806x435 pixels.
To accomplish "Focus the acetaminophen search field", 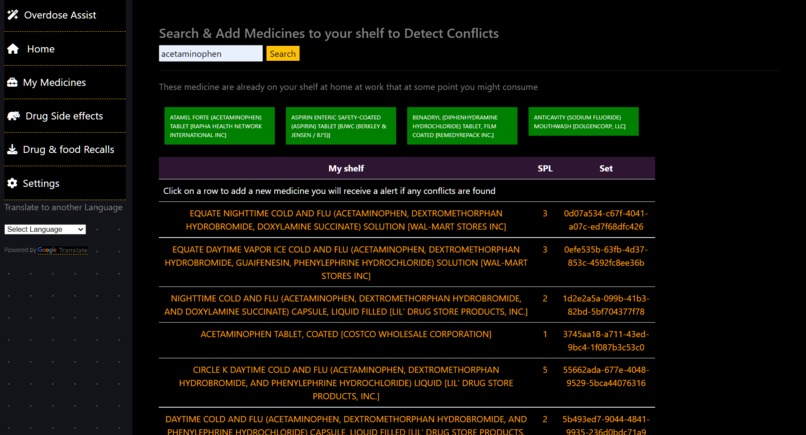I will pyautogui.click(x=210, y=53).
